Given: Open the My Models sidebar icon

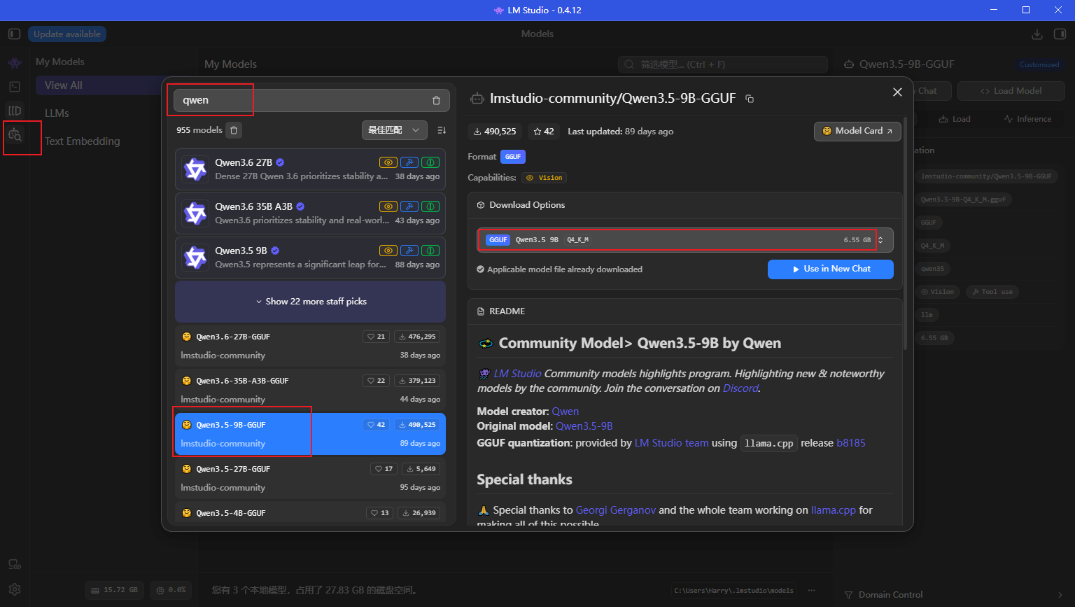Looking at the screenshot, I should pos(14,110).
